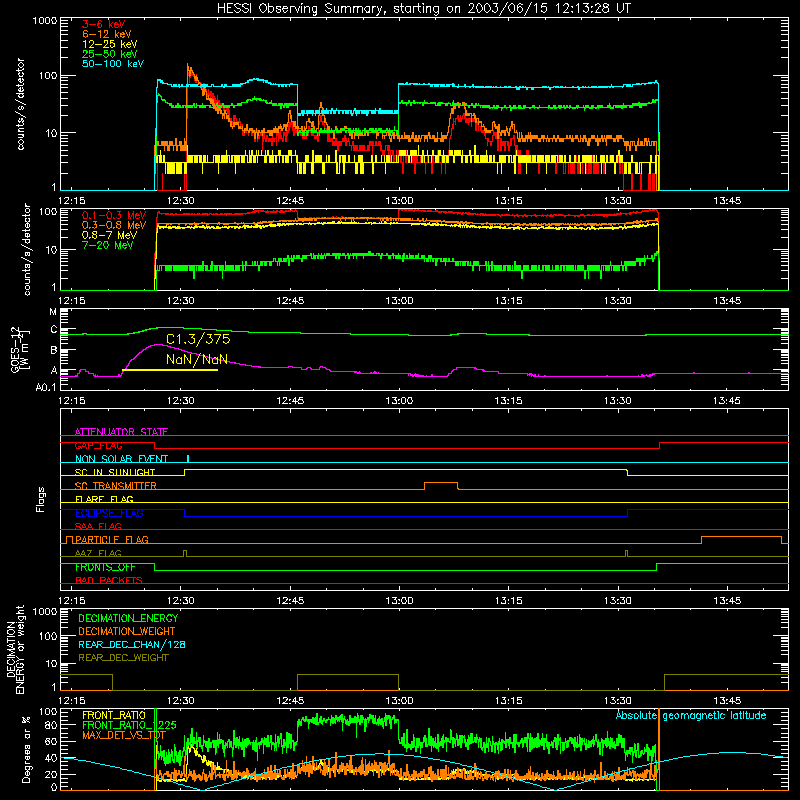Image resolution: width=800 pixels, height=800 pixels.
Task: Select the 25-50 keV legend label
Action: coord(110,54)
